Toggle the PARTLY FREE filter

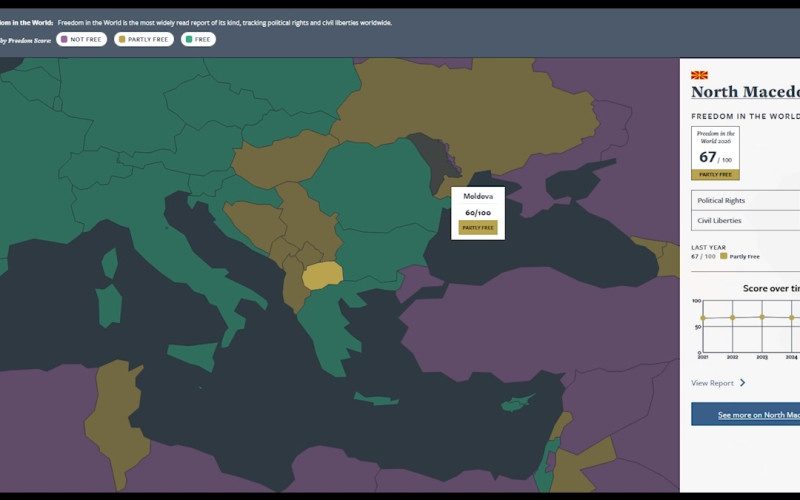tap(143, 39)
